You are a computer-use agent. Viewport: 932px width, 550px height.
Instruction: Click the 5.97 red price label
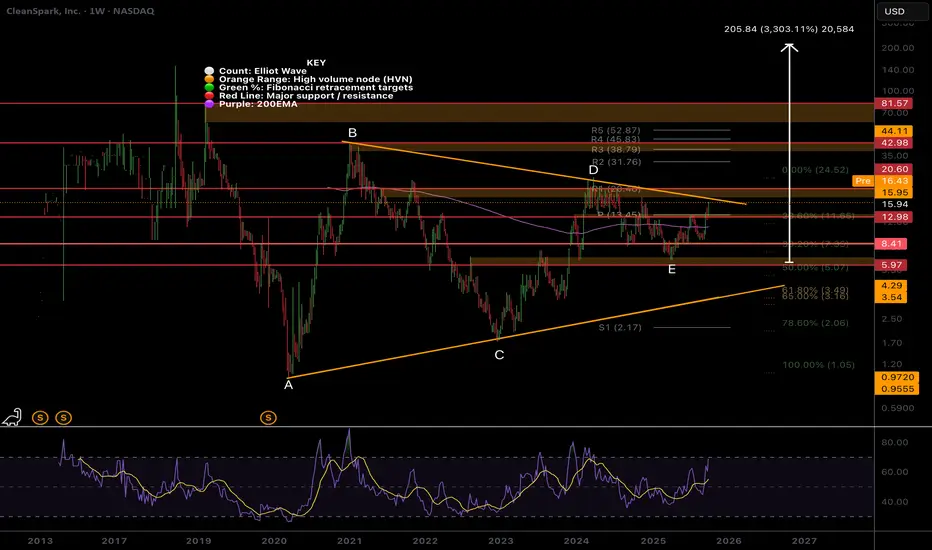coord(891,265)
